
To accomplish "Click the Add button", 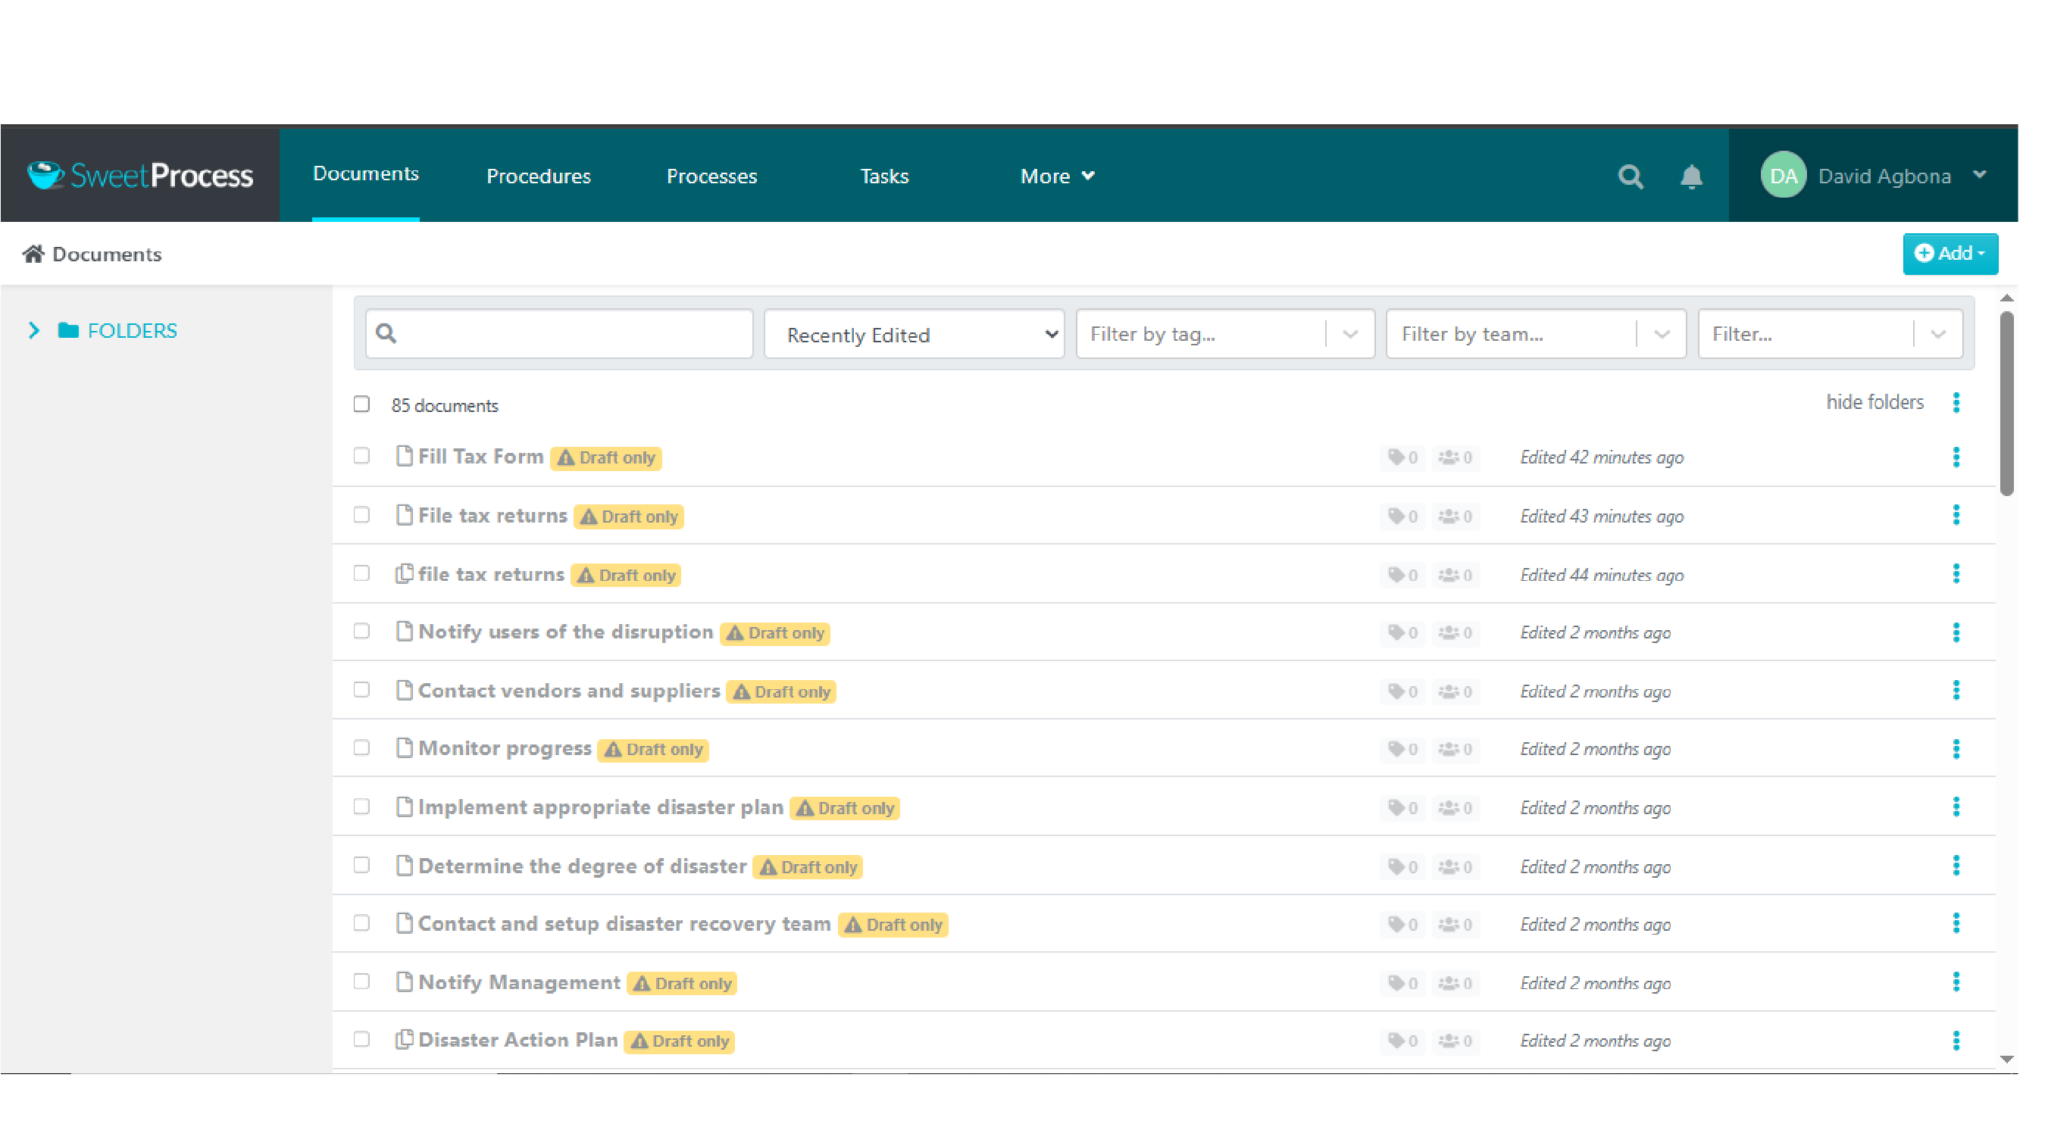I will 1950,253.
